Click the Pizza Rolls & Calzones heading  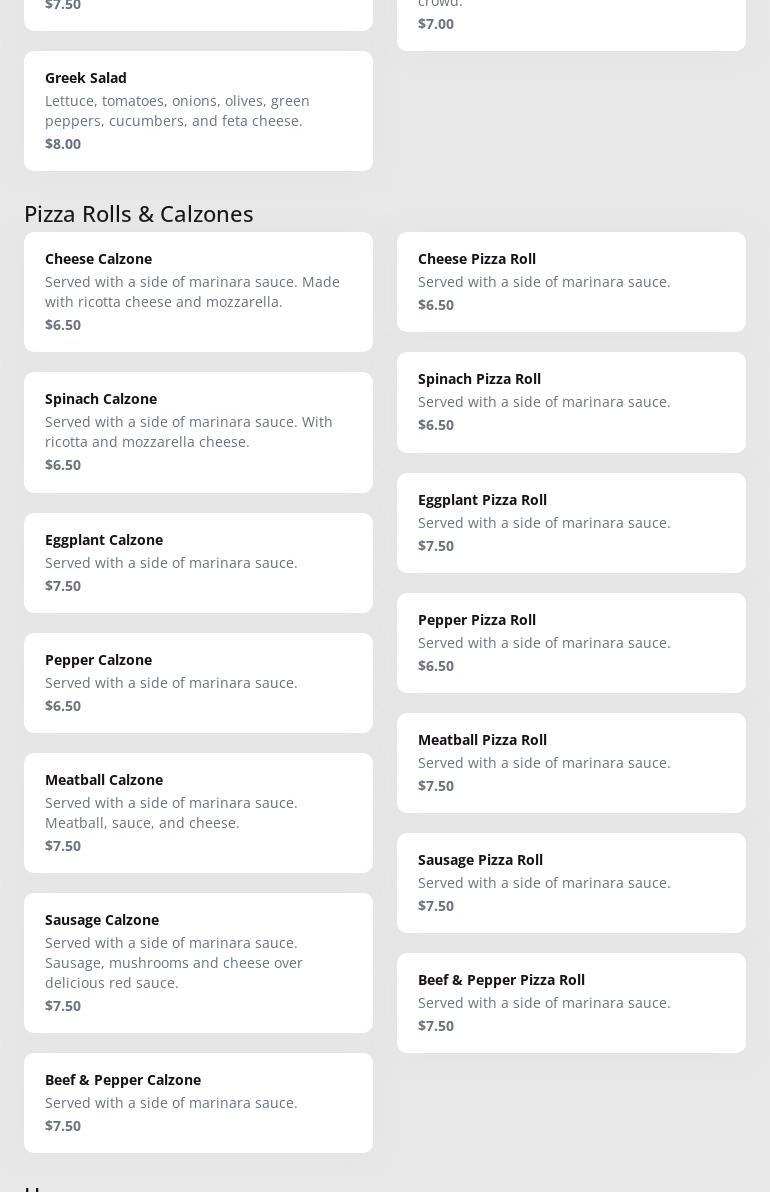(139, 214)
